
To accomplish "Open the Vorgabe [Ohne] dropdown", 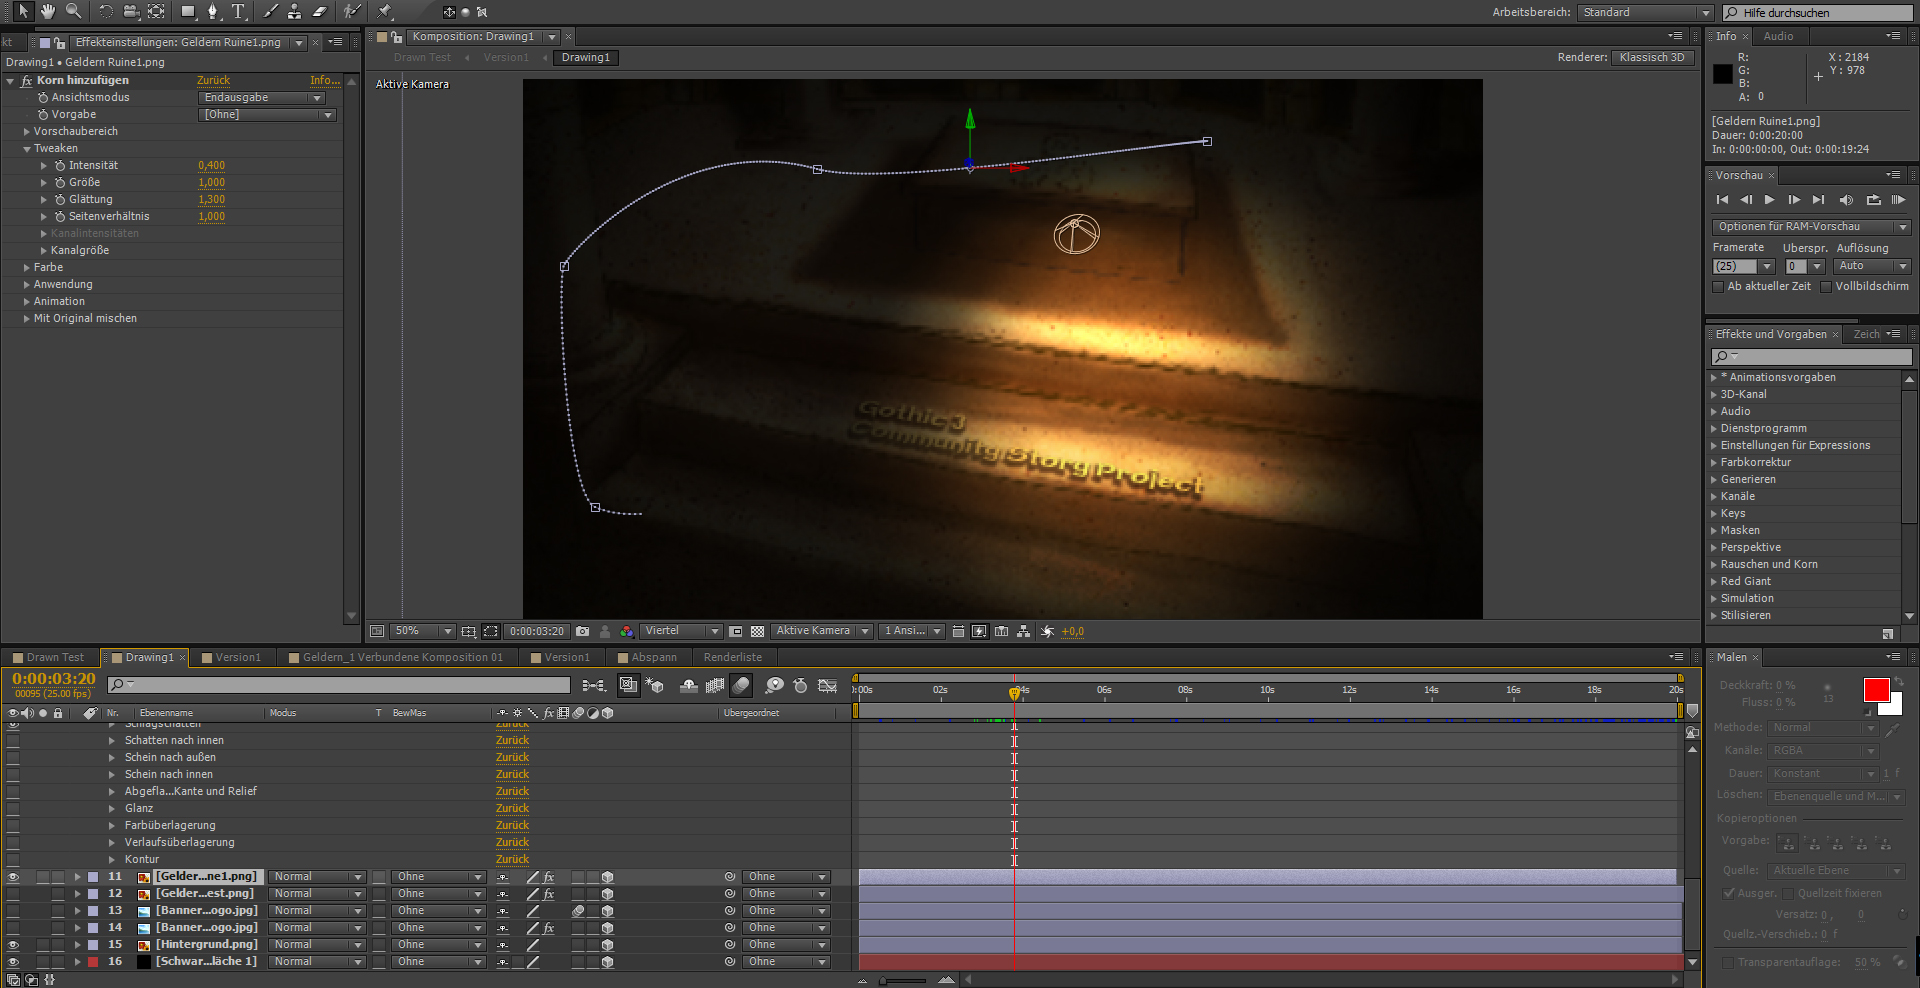I will click(x=268, y=115).
